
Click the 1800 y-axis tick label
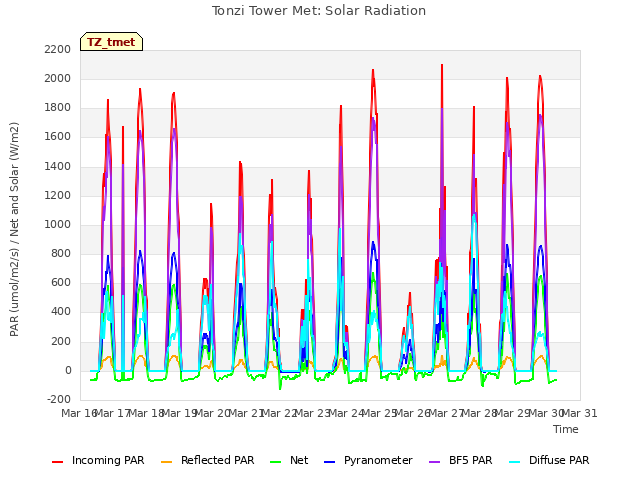(58, 108)
